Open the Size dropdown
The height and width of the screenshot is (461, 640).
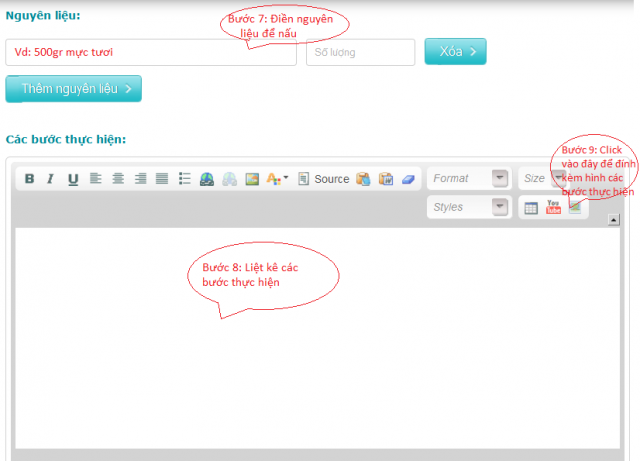[543, 178]
